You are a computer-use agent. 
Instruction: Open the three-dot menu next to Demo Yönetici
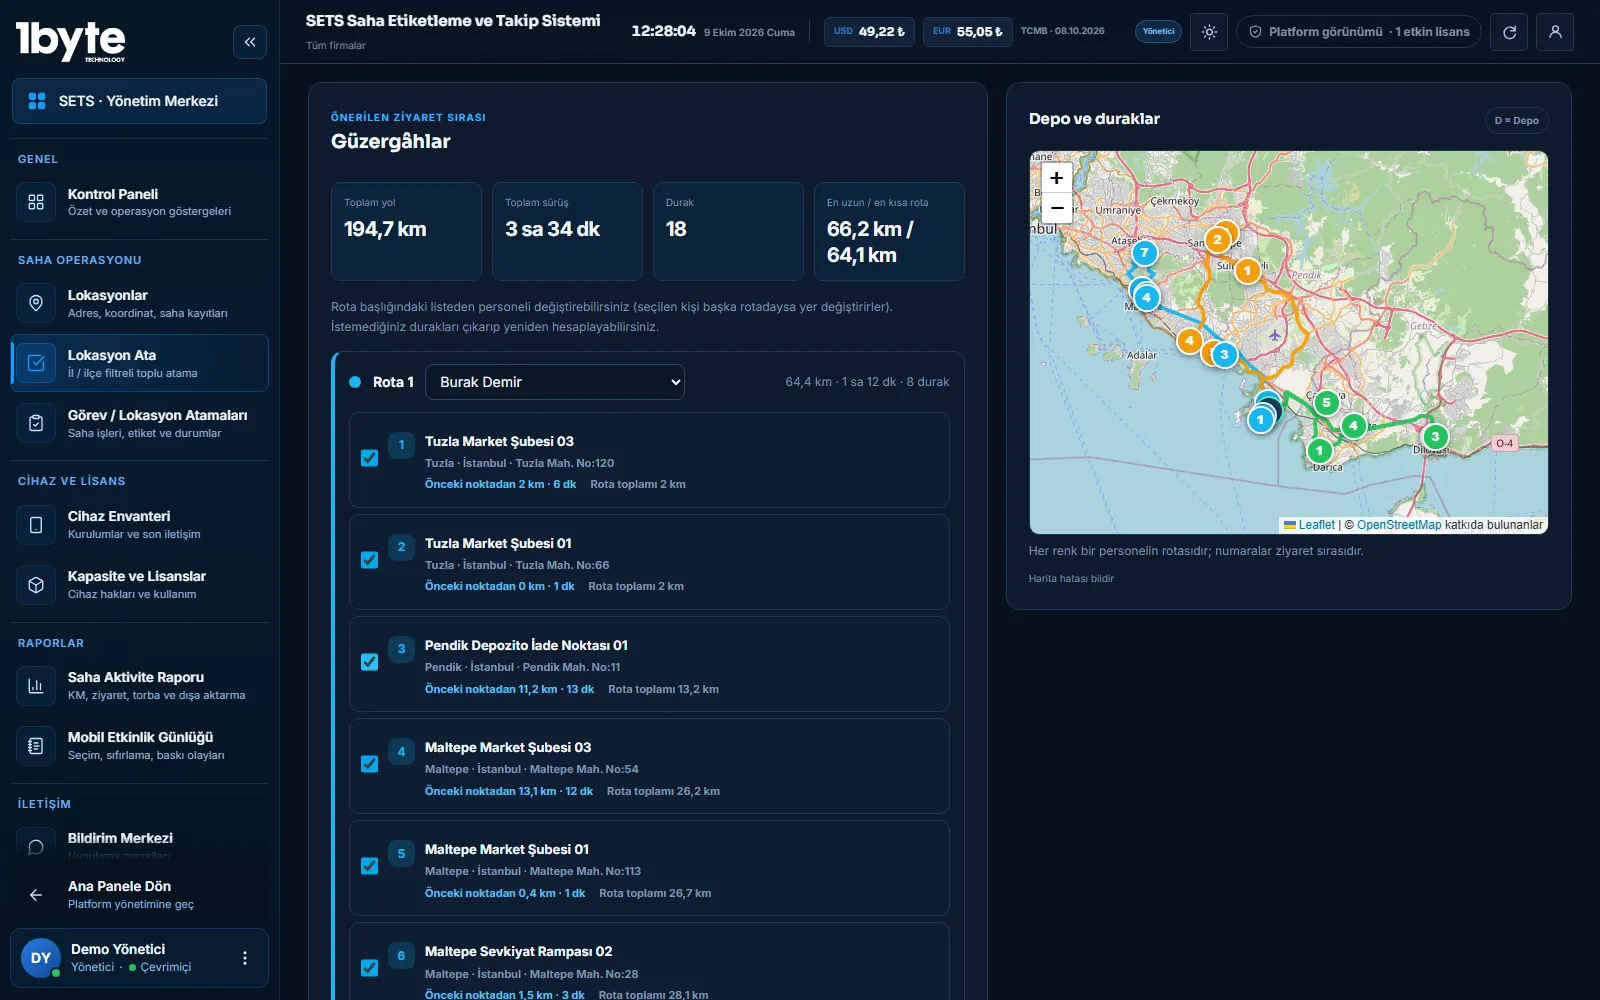(x=245, y=958)
